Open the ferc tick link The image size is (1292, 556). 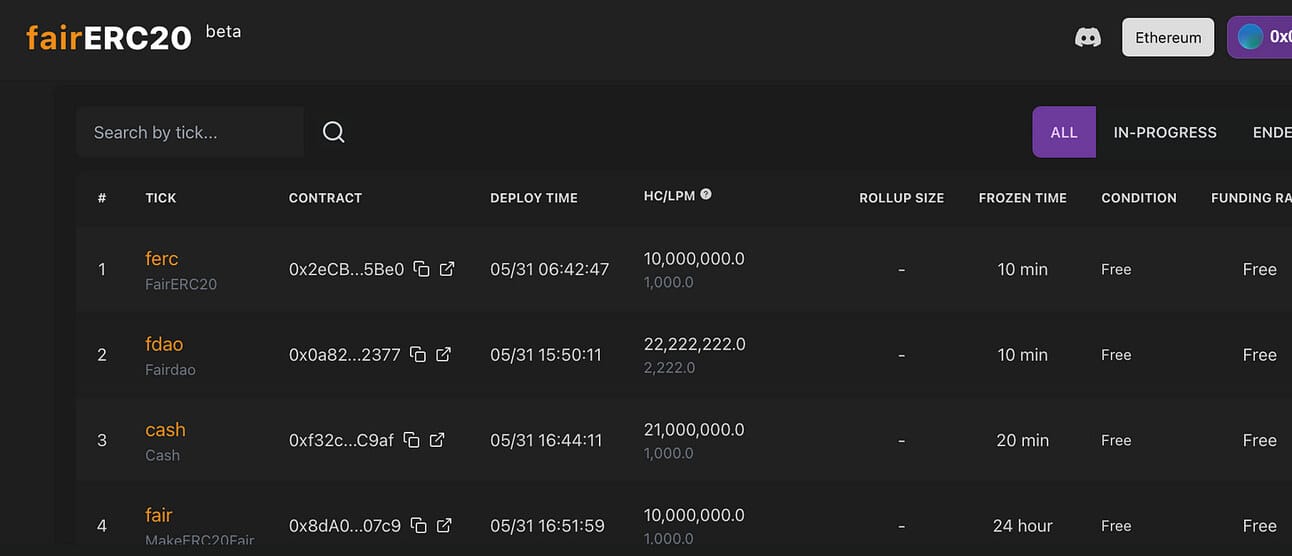click(x=162, y=258)
